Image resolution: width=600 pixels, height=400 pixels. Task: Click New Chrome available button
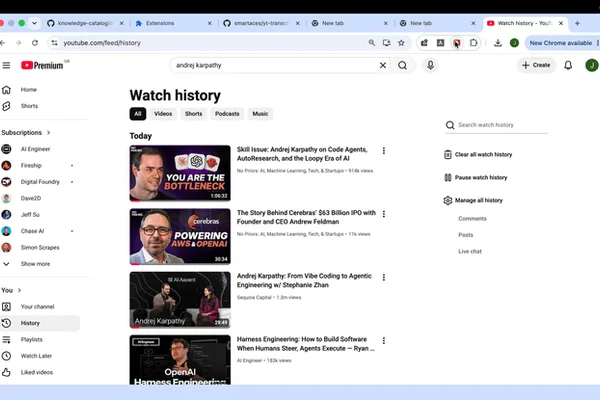coord(561,43)
